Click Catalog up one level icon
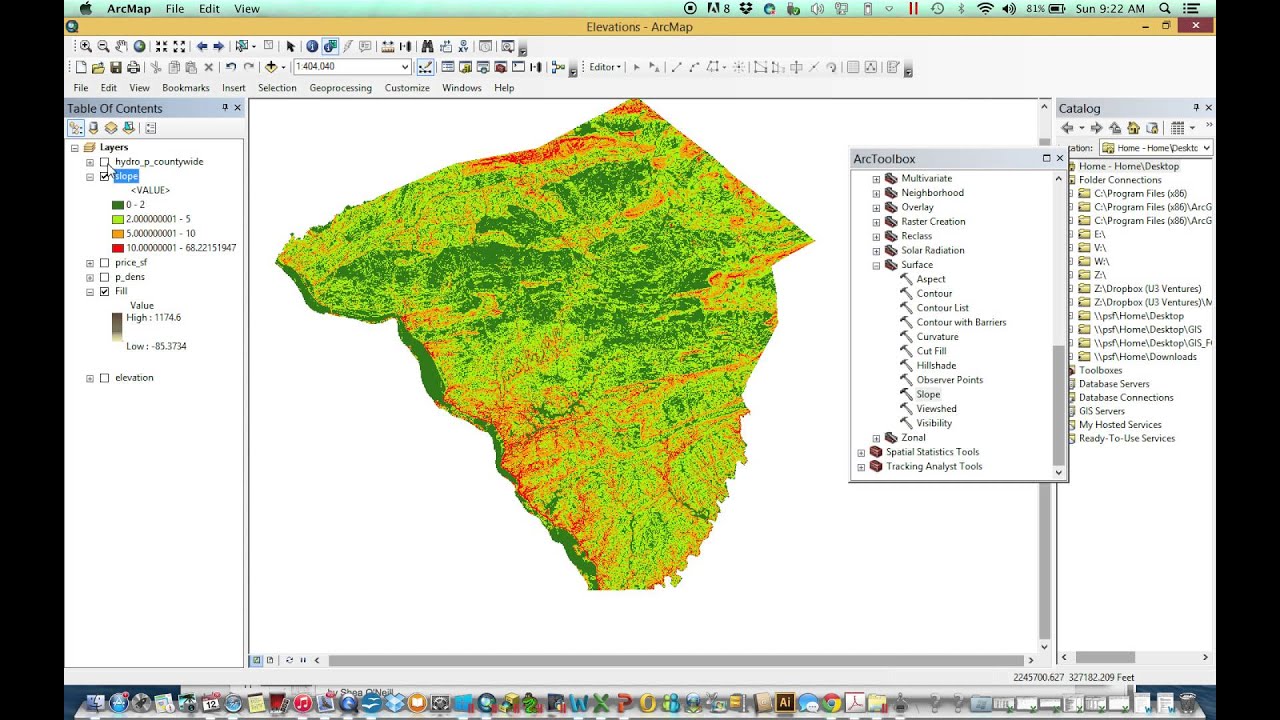The width and height of the screenshot is (1280, 720). (1115, 128)
